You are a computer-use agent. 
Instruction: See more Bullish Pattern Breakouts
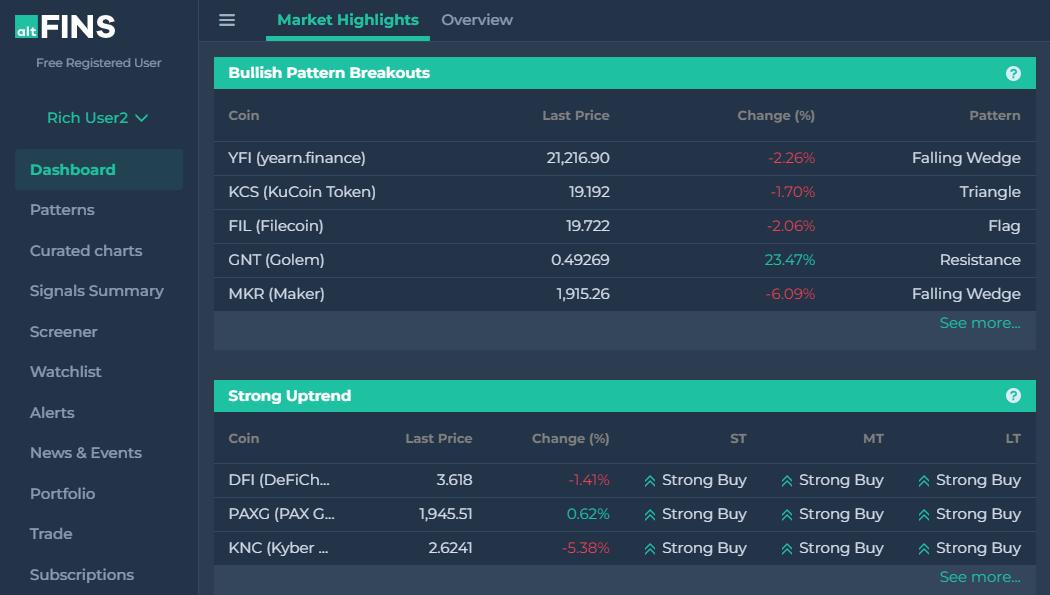980,323
